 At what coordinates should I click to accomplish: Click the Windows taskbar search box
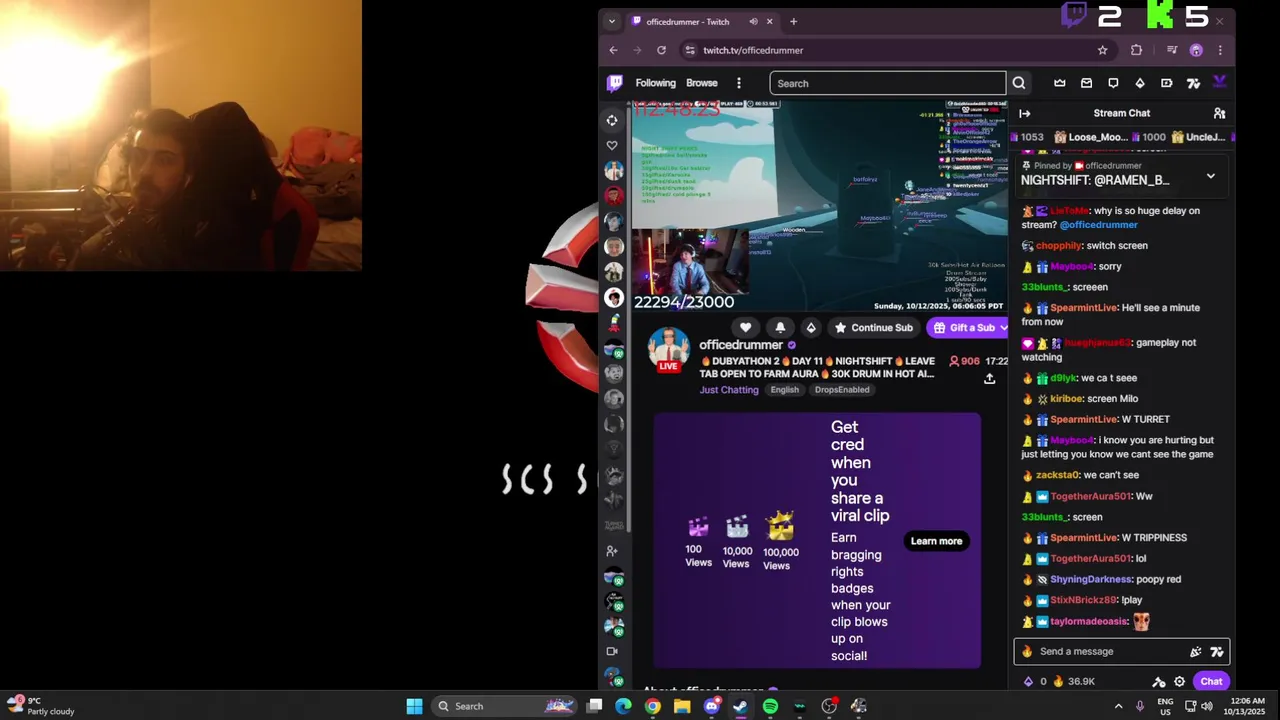pyautogui.click(x=504, y=706)
